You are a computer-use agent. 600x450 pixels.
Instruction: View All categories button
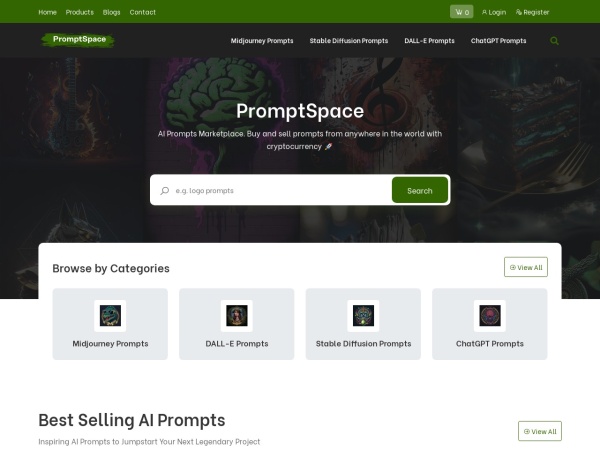526,267
